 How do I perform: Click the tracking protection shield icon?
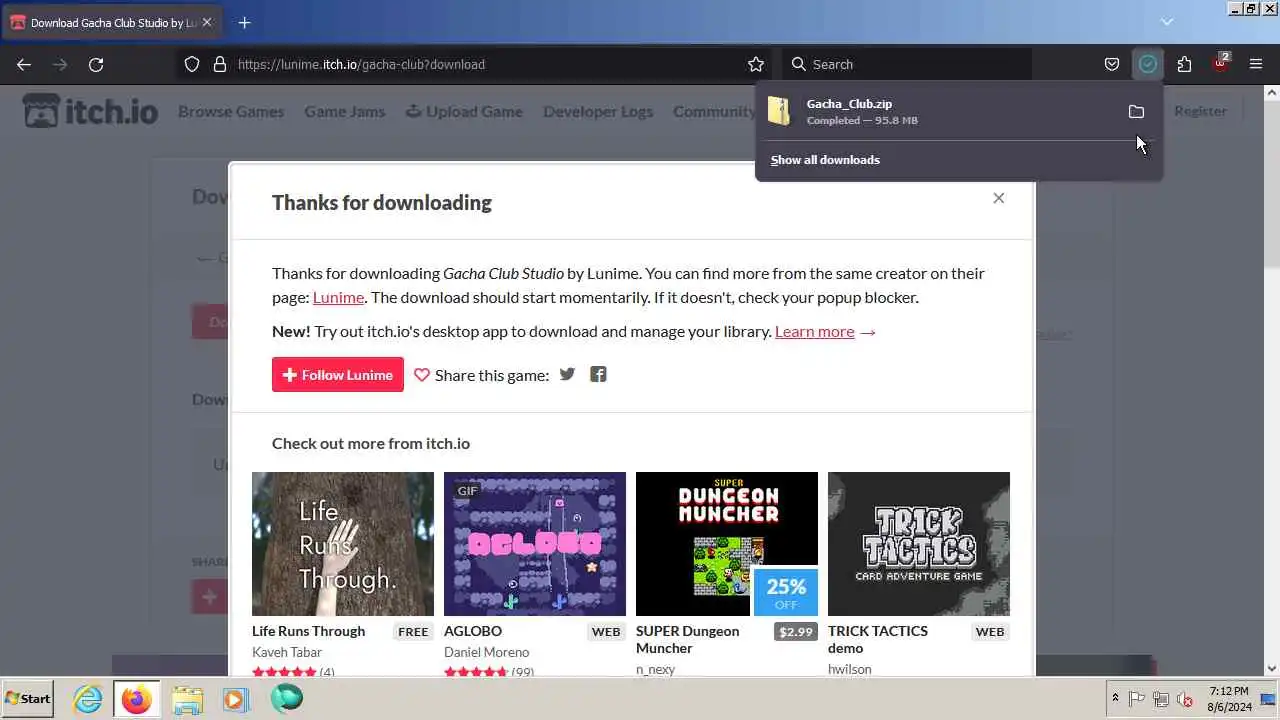[x=192, y=64]
